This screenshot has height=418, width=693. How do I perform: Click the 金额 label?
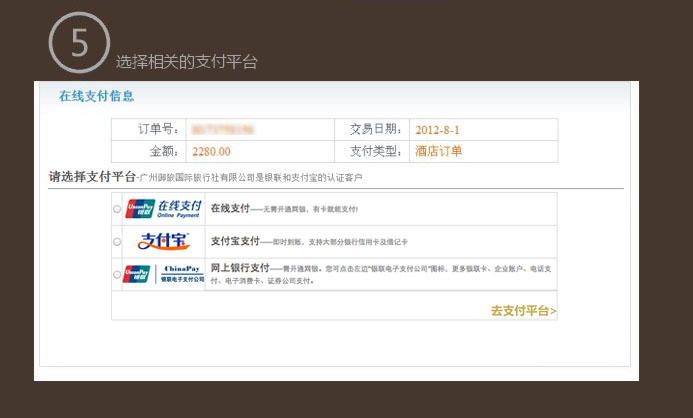click(x=164, y=151)
